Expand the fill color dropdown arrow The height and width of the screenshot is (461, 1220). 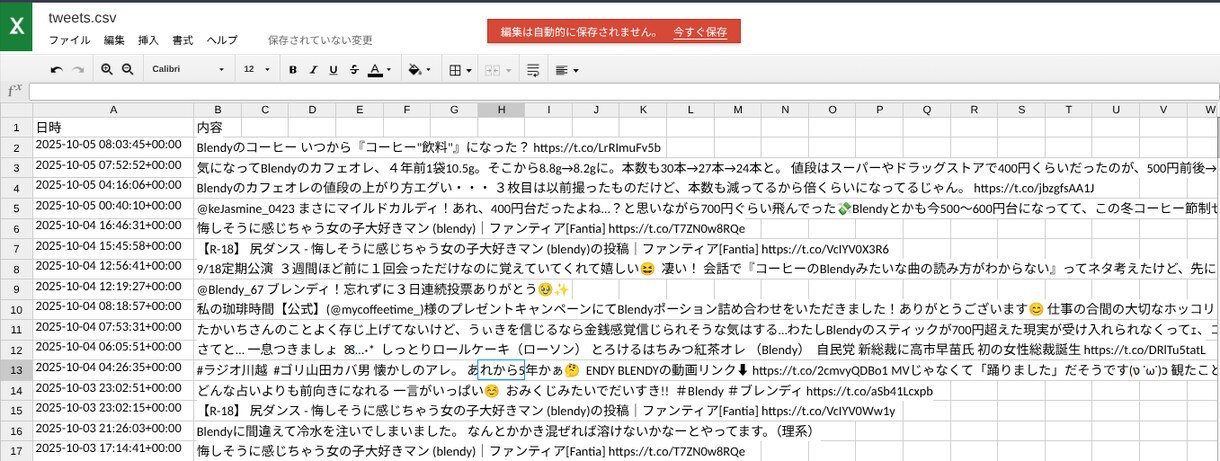click(x=429, y=70)
